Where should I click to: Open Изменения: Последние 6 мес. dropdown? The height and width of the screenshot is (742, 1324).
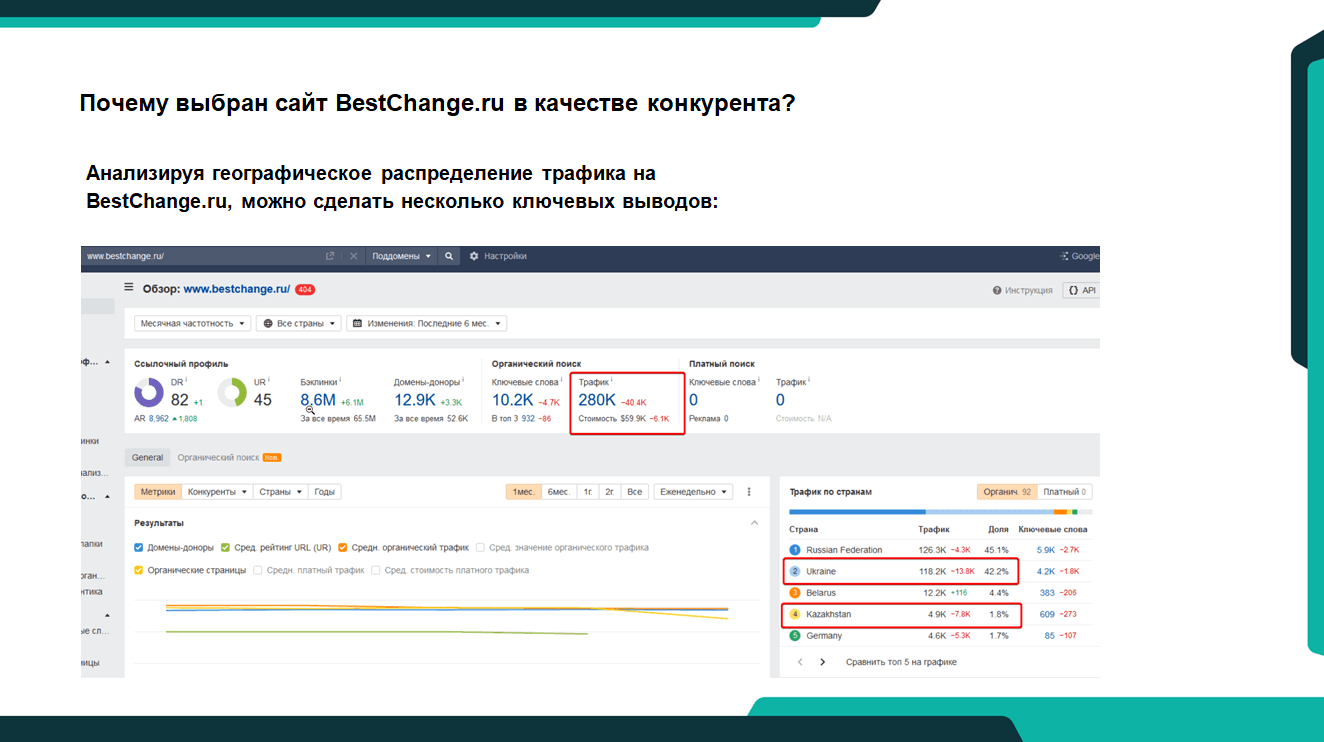point(427,323)
